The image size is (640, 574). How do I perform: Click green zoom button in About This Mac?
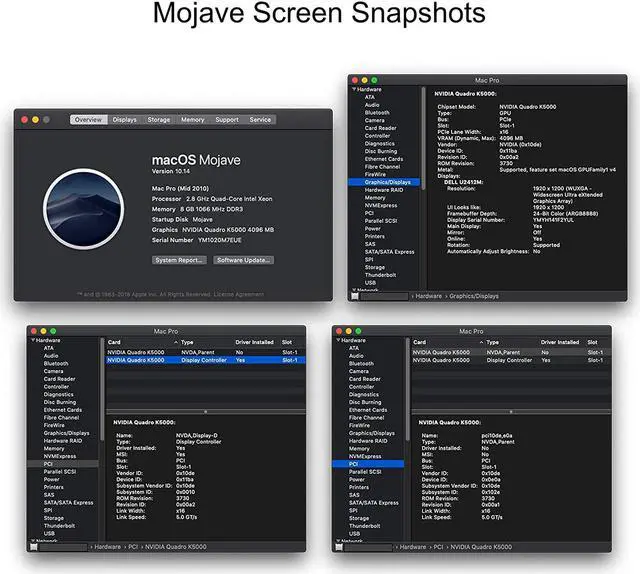(x=48, y=120)
